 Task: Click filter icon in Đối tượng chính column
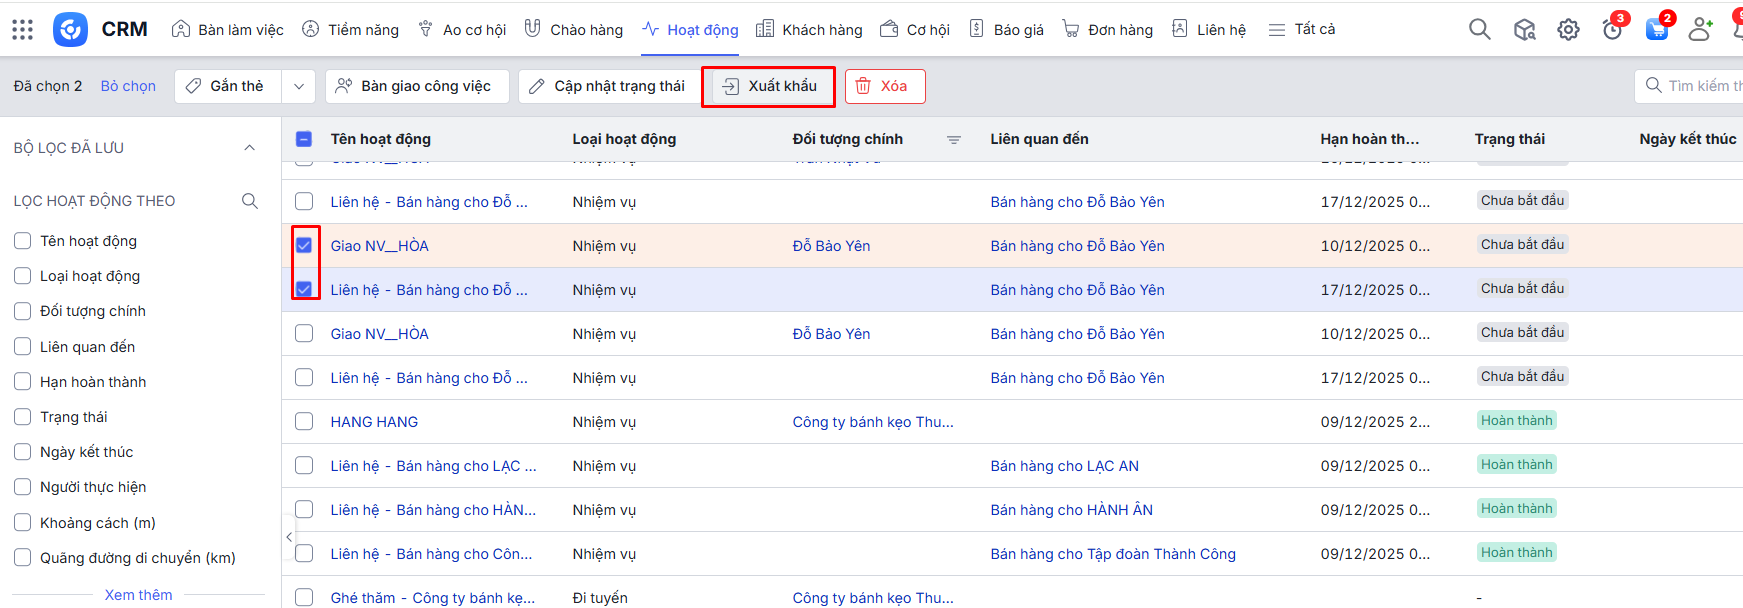pos(953,140)
